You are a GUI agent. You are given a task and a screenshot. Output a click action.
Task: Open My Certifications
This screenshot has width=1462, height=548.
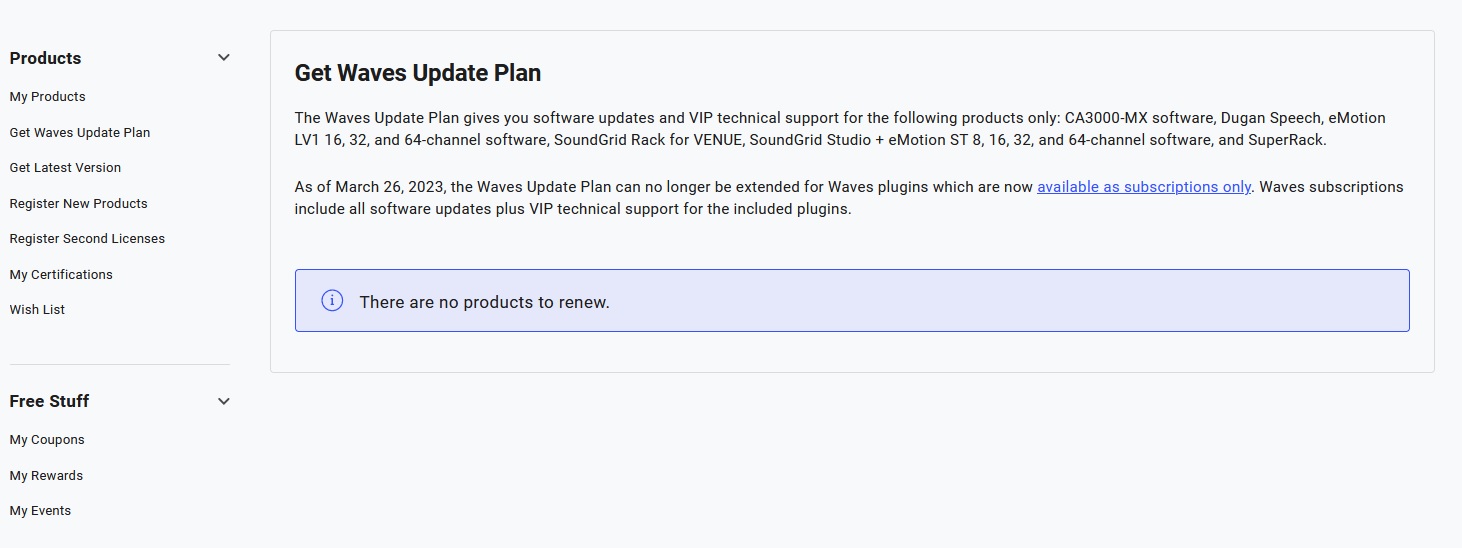point(61,275)
